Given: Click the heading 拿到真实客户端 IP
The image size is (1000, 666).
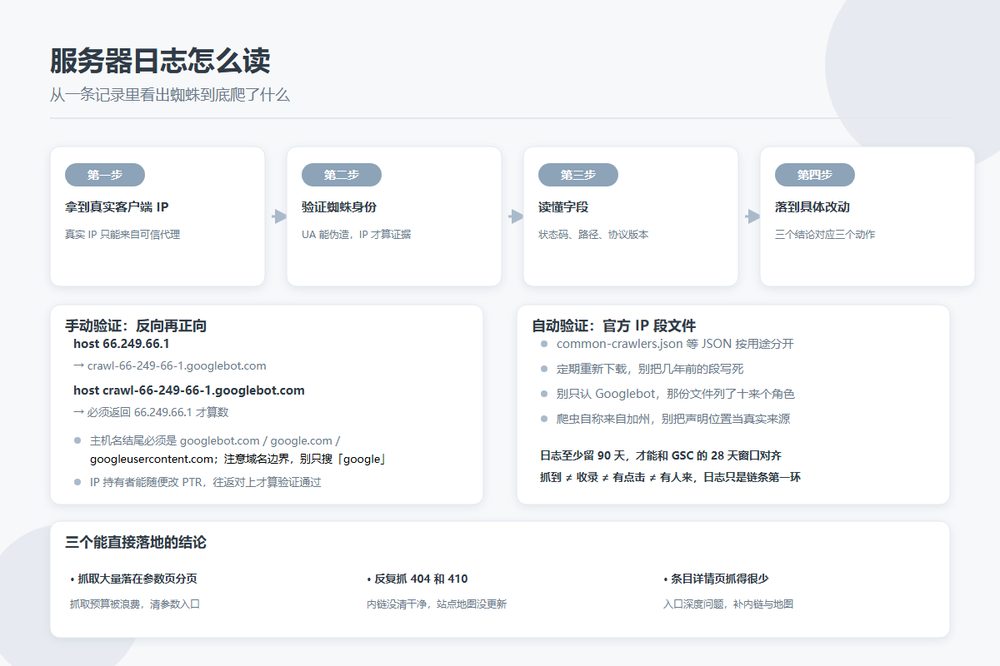Looking at the screenshot, I should [117, 207].
